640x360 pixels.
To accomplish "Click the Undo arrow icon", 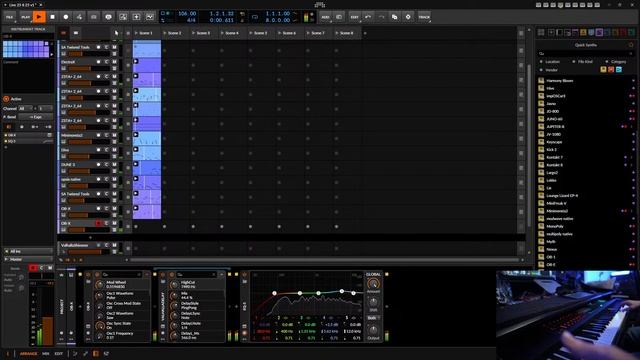I will point(368,17).
